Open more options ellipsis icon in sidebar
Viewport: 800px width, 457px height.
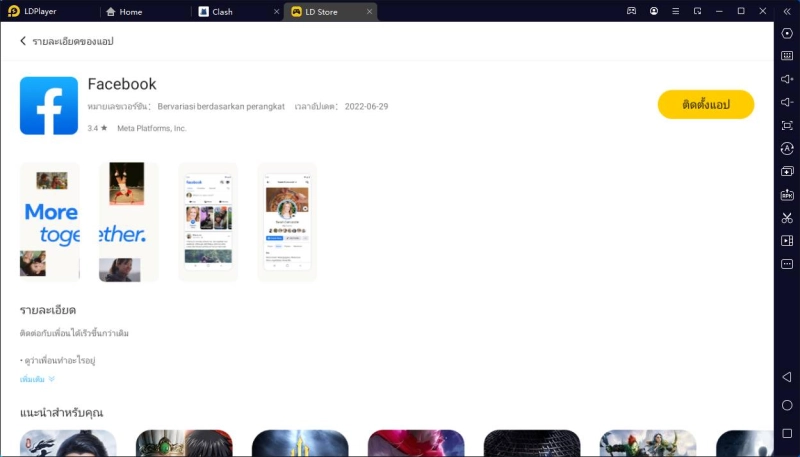coord(787,264)
